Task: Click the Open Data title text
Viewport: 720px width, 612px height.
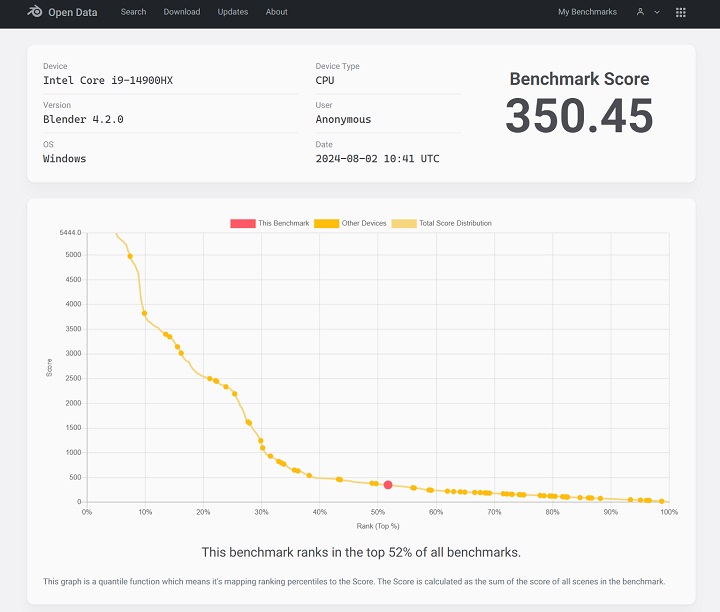Action: point(73,12)
